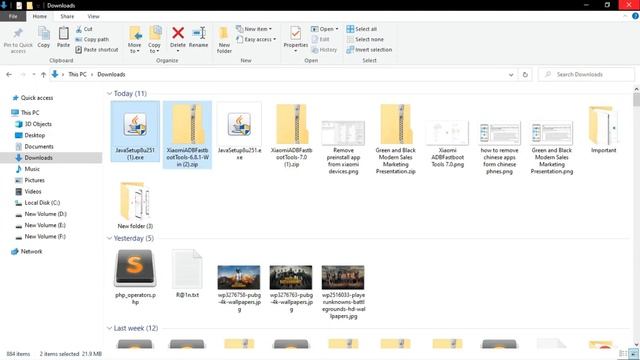Select JavaSetup8u251 (1).exe file
Screen dimensions: 640x360
pos(135,131)
